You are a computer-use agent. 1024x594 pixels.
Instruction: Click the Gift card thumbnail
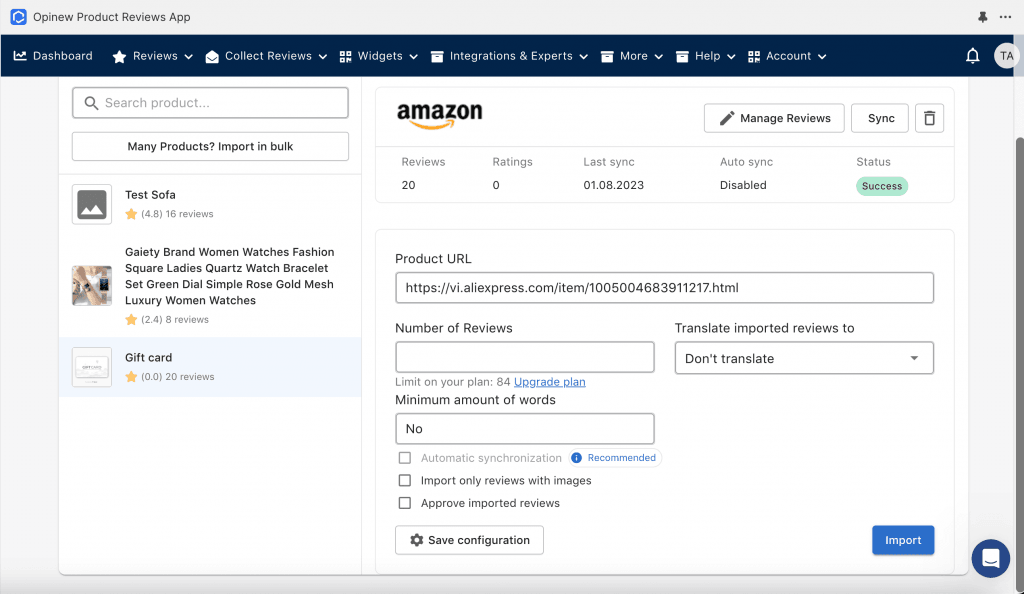(91, 367)
